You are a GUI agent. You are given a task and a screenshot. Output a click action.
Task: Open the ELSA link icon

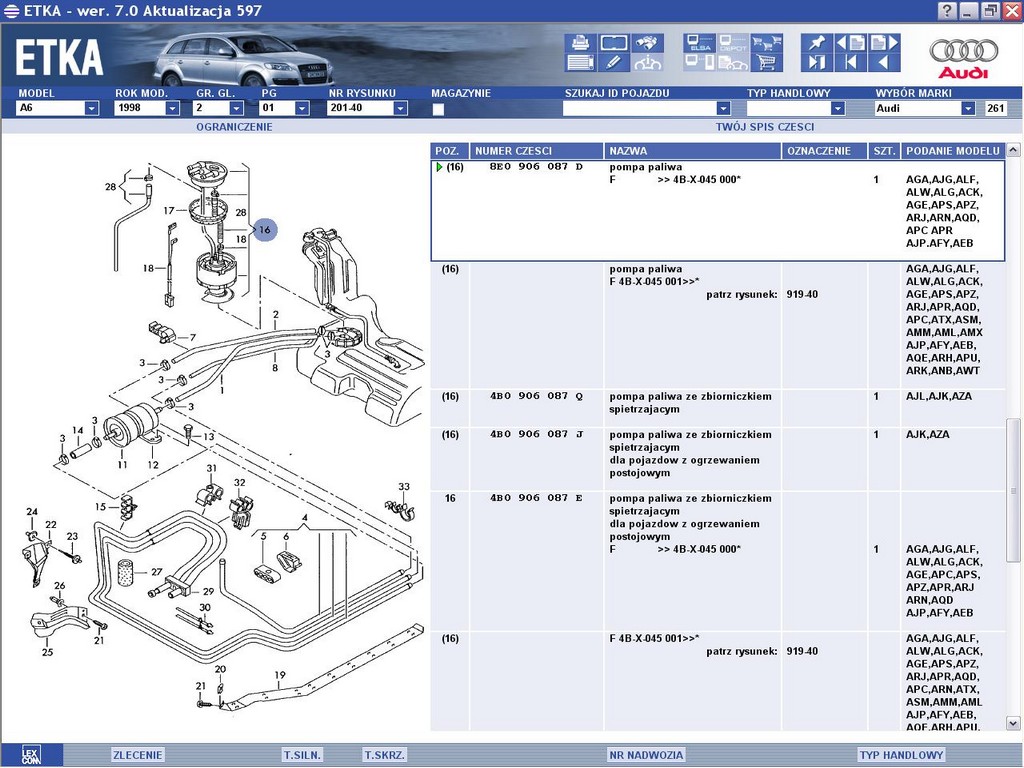point(700,43)
